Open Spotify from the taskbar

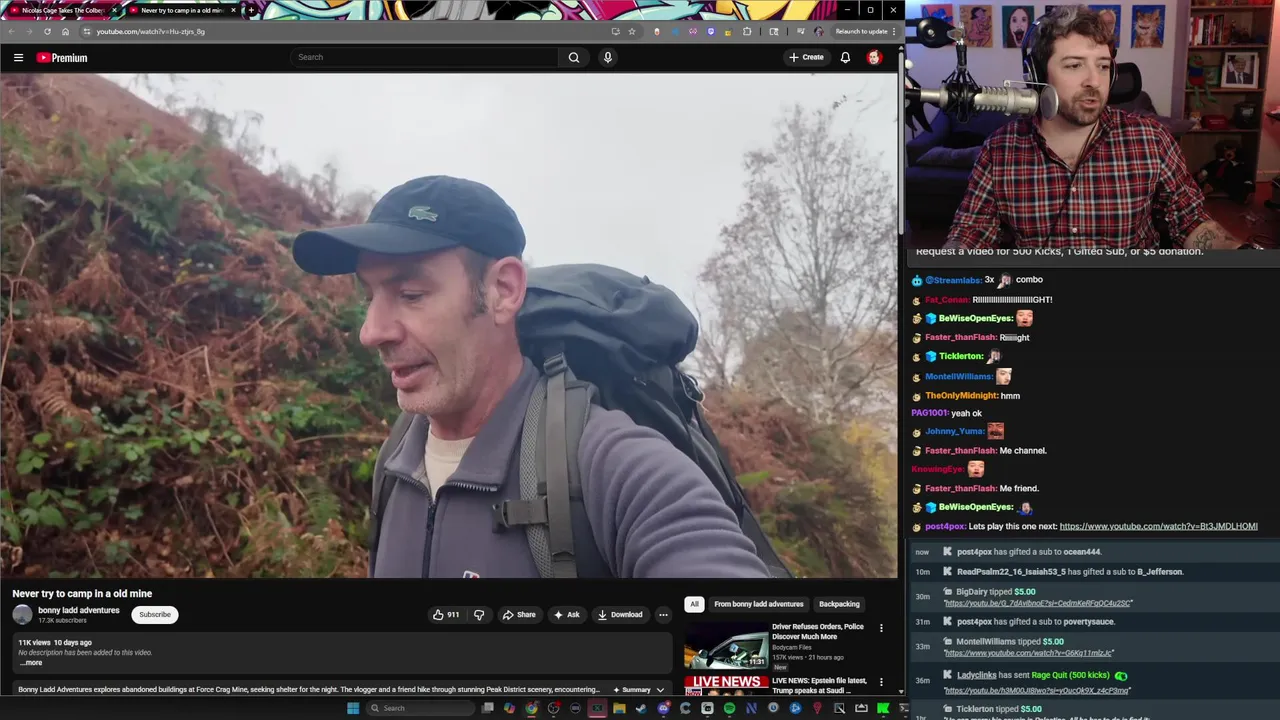tap(729, 708)
